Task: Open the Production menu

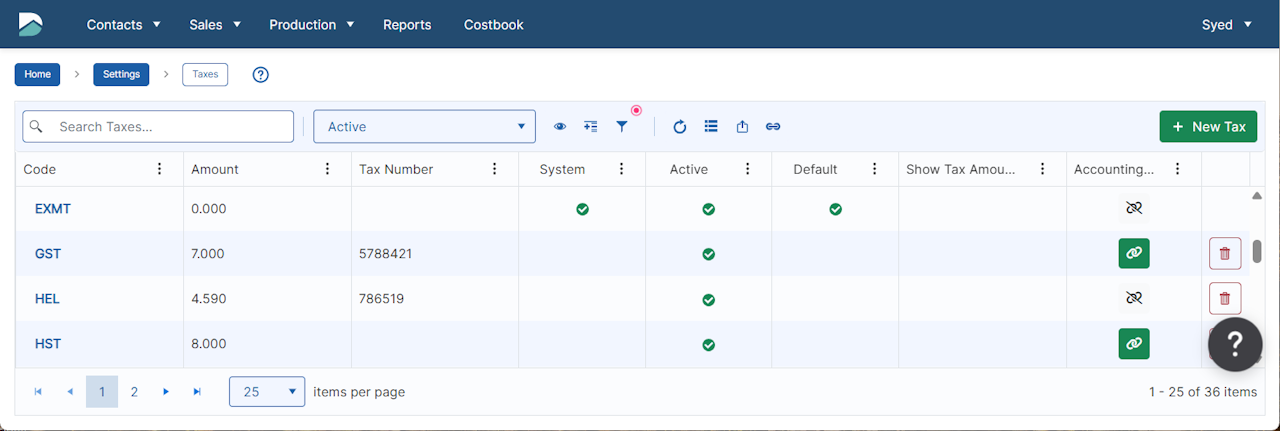Action: click(311, 24)
